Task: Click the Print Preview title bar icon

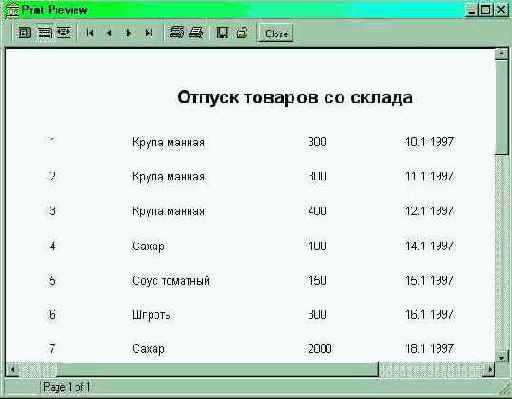Action: [12, 10]
